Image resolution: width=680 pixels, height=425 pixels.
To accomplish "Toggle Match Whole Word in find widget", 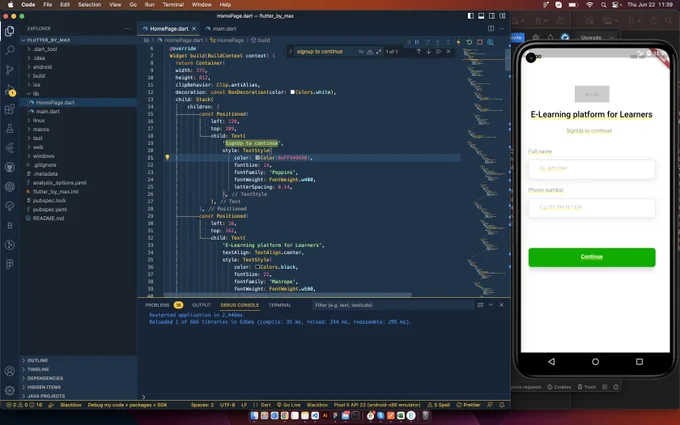I will [x=370, y=52].
